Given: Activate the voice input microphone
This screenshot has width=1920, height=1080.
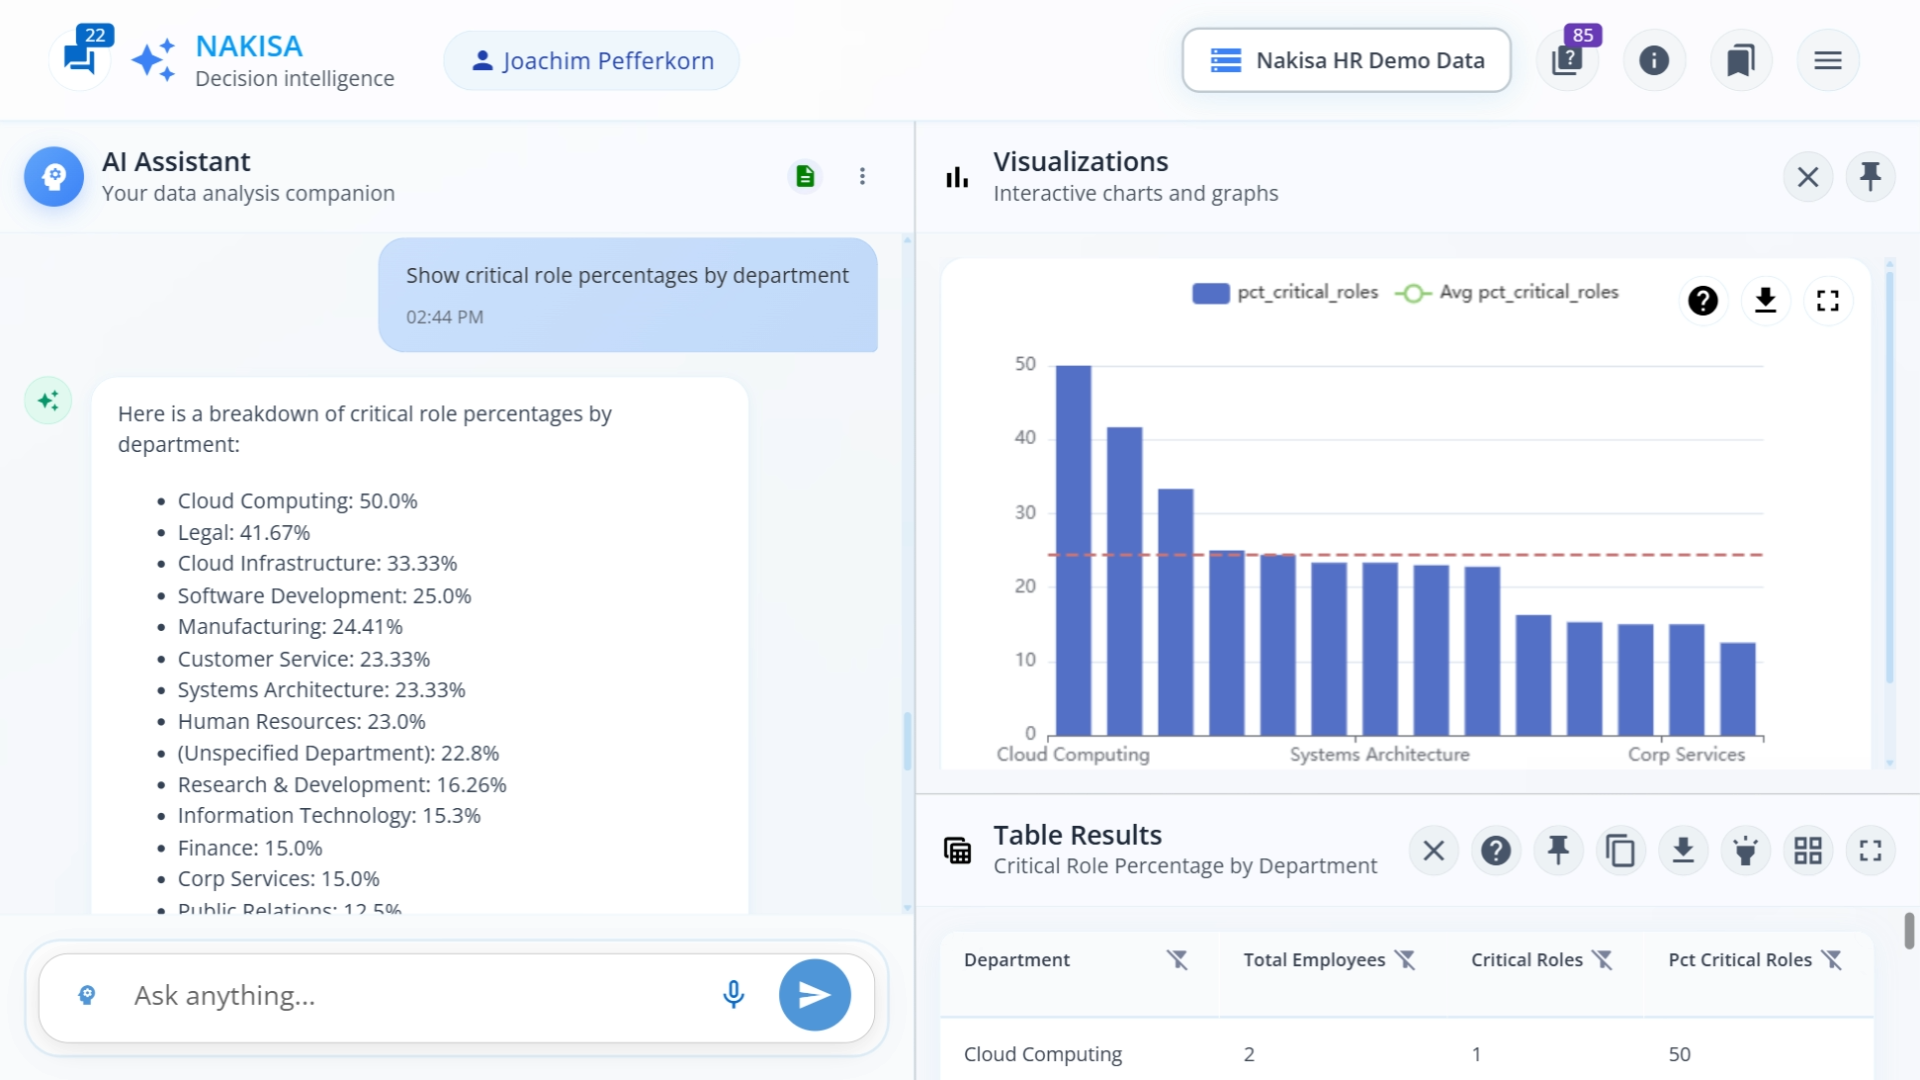Looking at the screenshot, I should coord(733,995).
